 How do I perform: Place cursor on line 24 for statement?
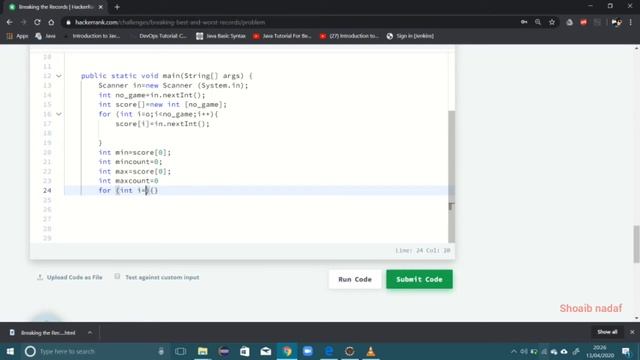128,190
